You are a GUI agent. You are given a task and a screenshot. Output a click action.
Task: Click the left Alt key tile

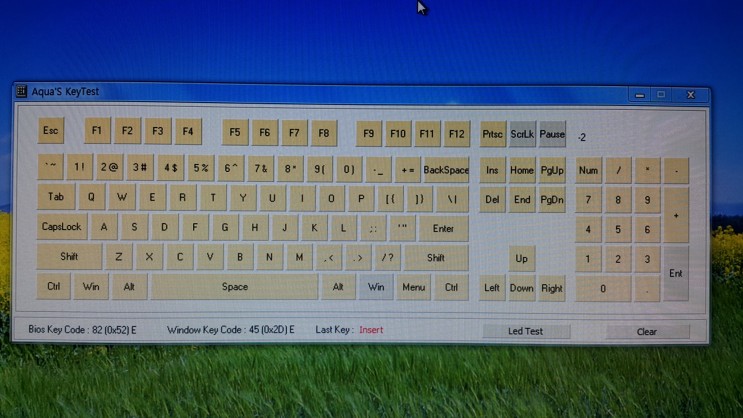click(129, 287)
